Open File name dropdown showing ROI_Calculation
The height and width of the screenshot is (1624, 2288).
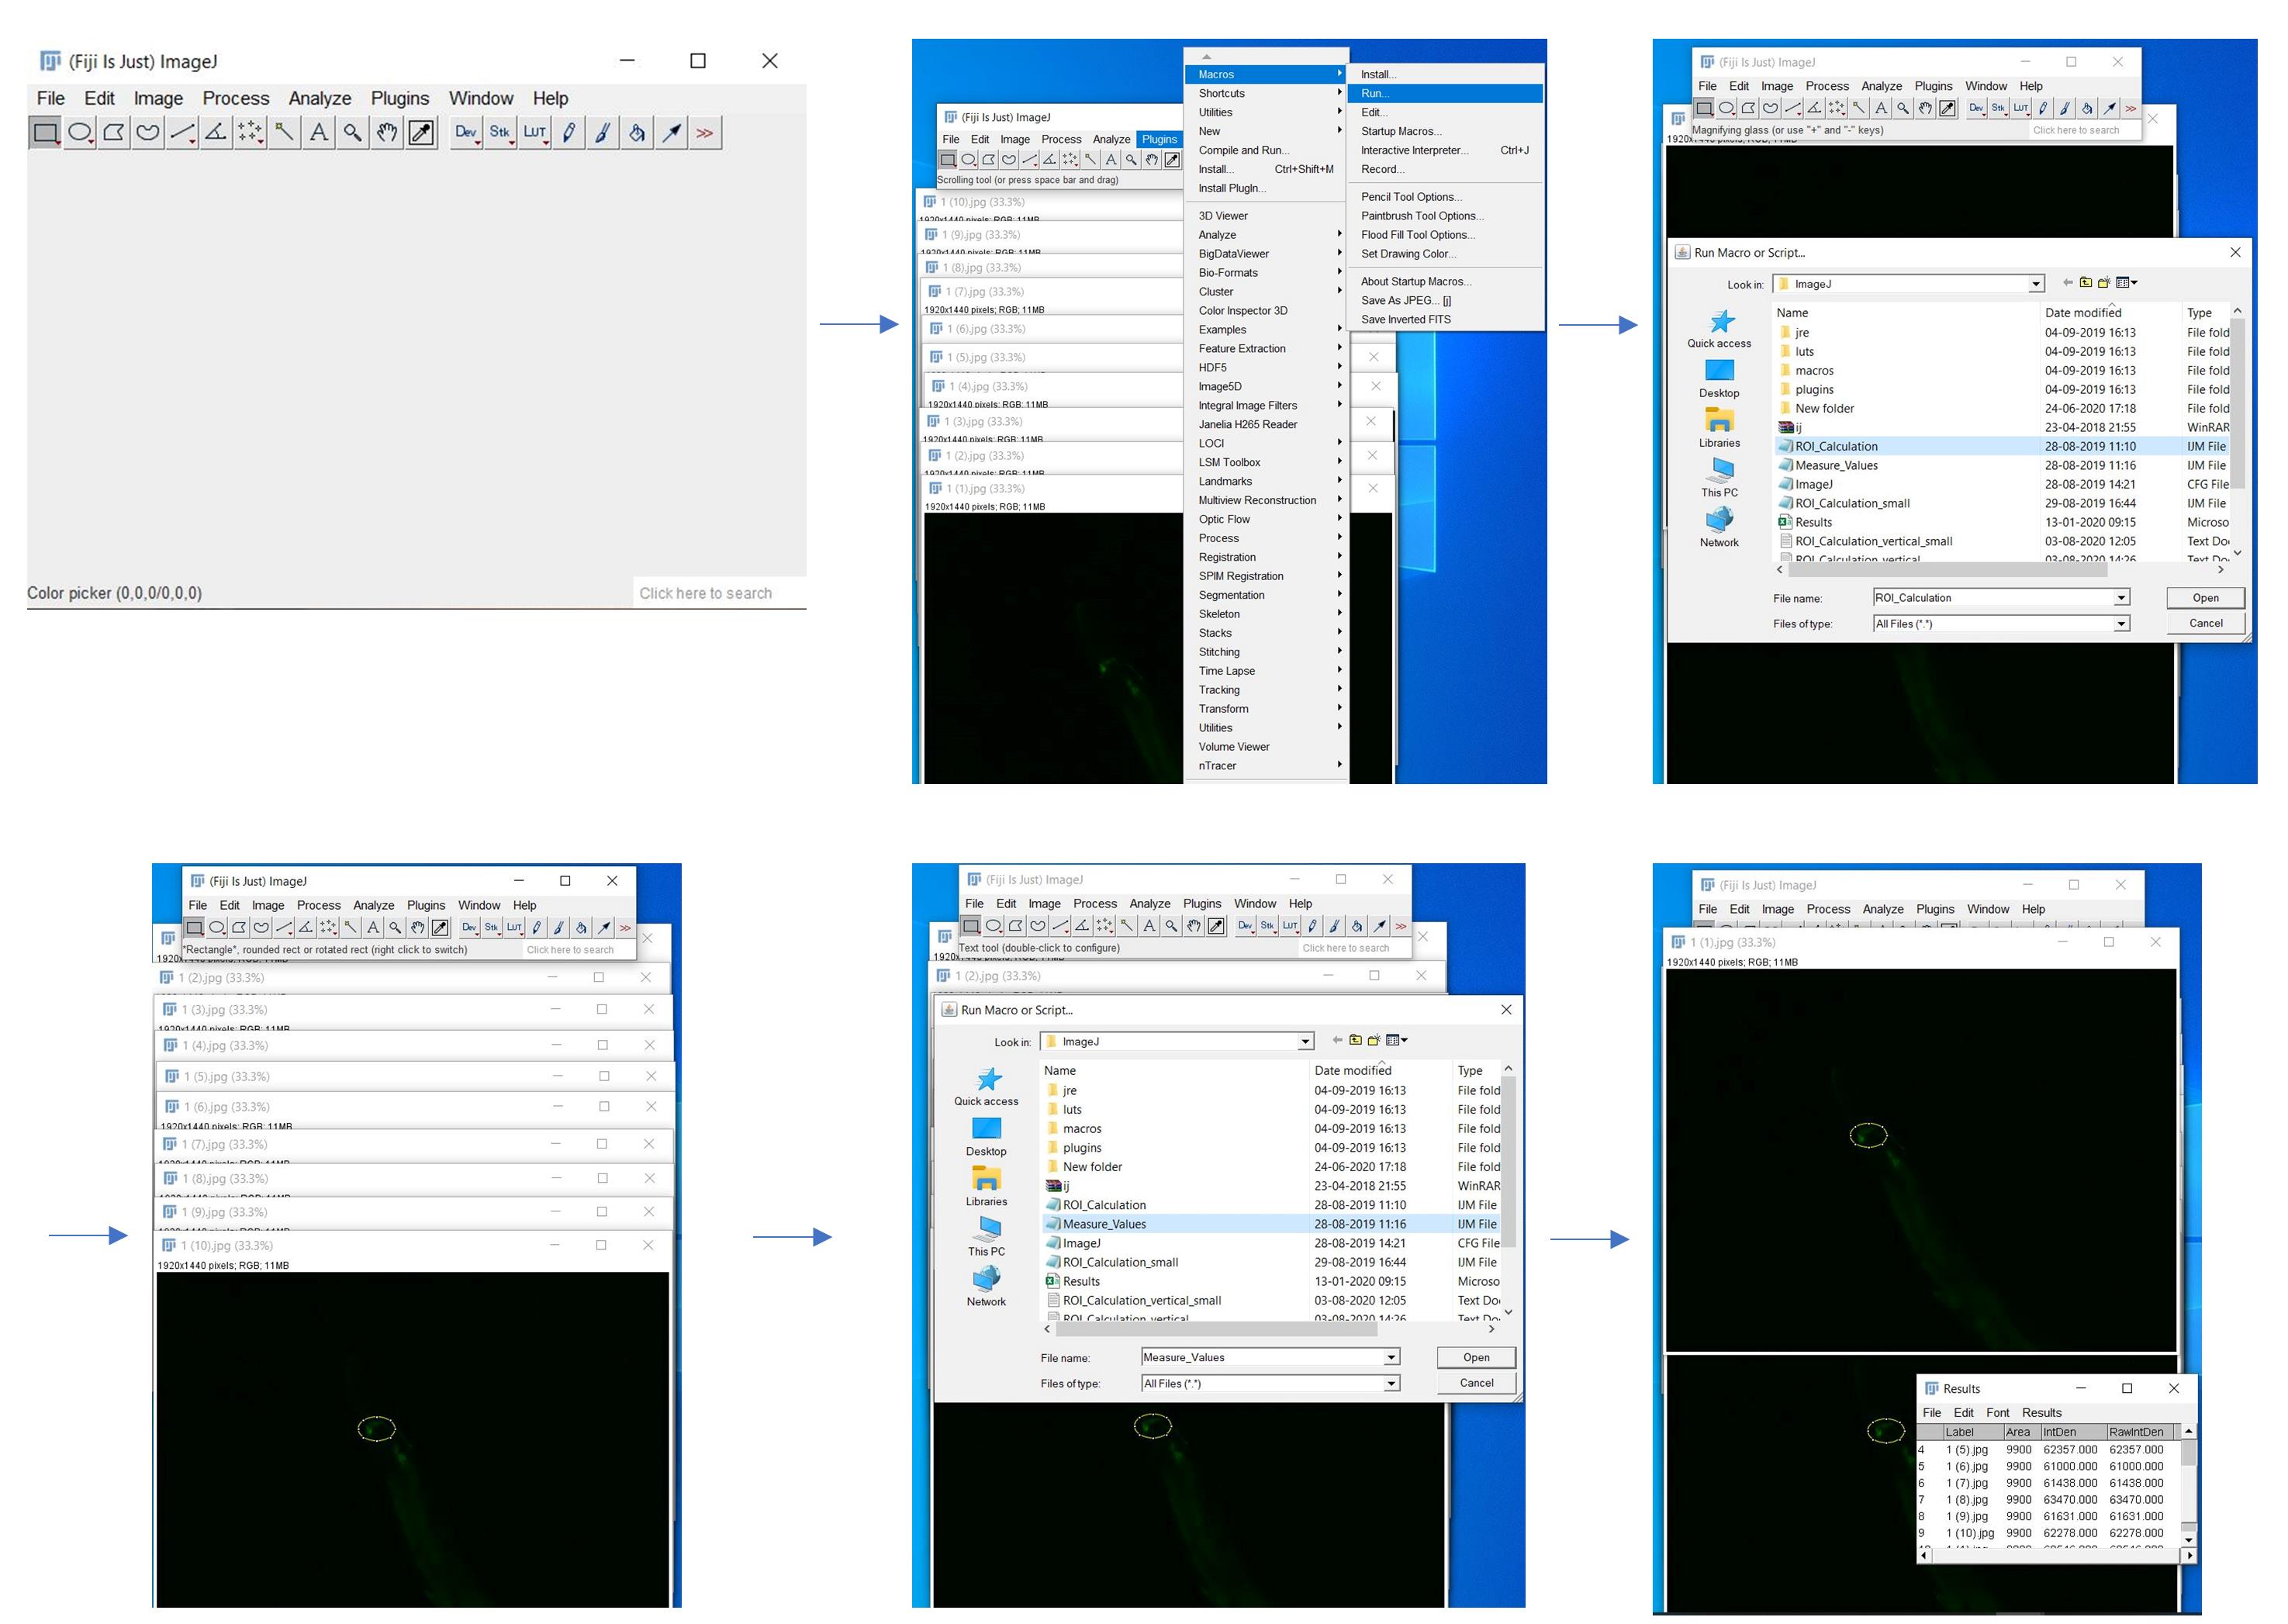2121,598
